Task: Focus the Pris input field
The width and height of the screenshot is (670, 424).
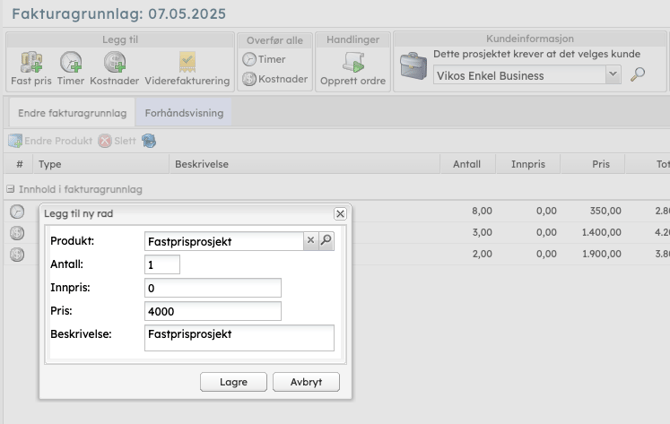Action: [x=213, y=312]
